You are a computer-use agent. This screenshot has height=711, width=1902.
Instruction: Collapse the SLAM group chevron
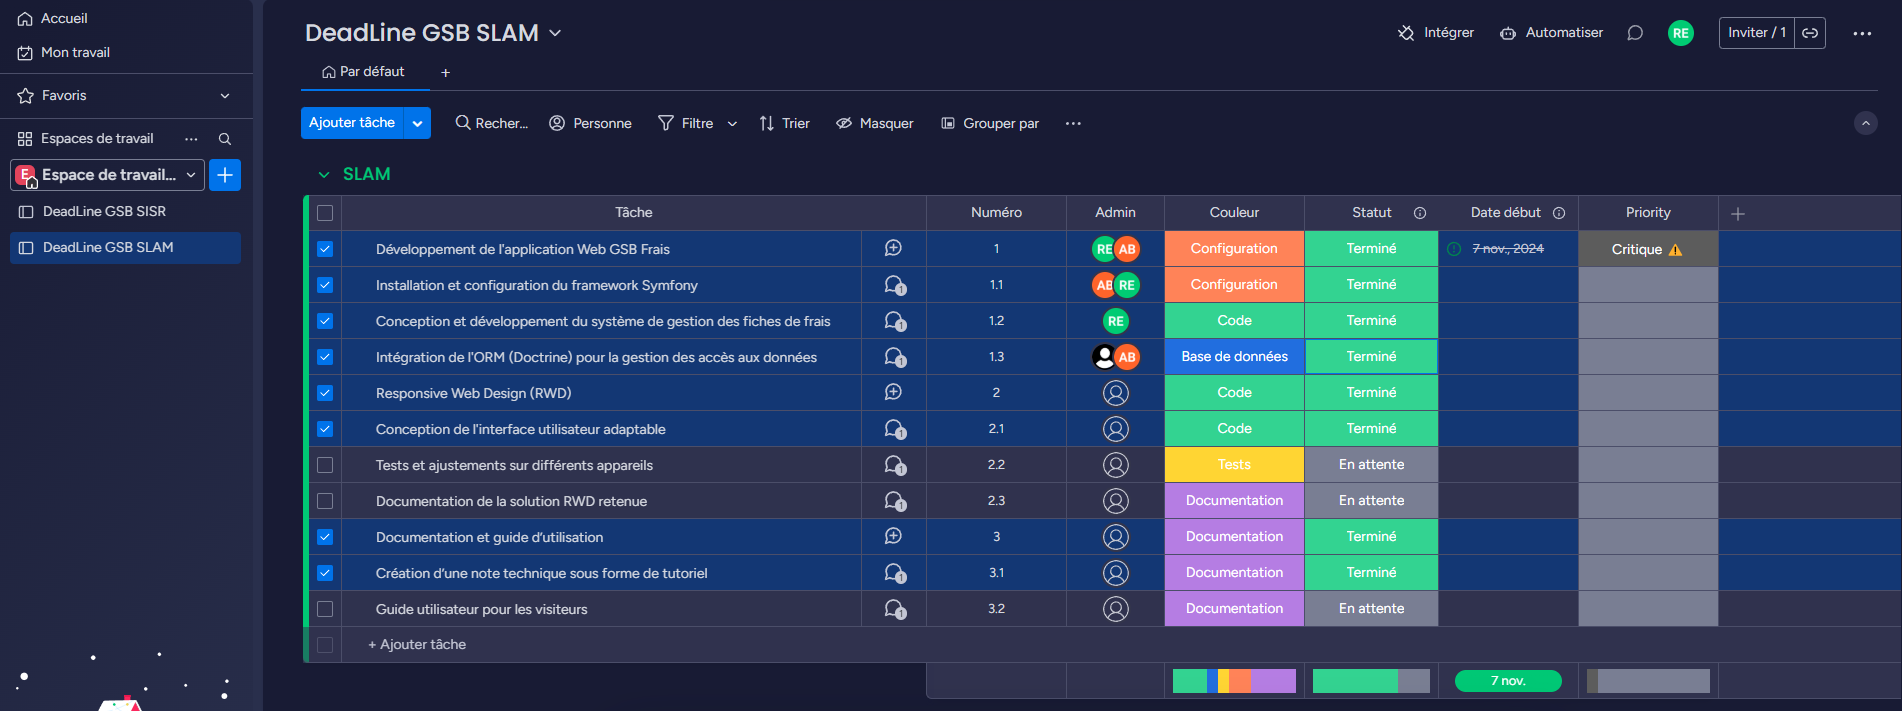pos(324,175)
